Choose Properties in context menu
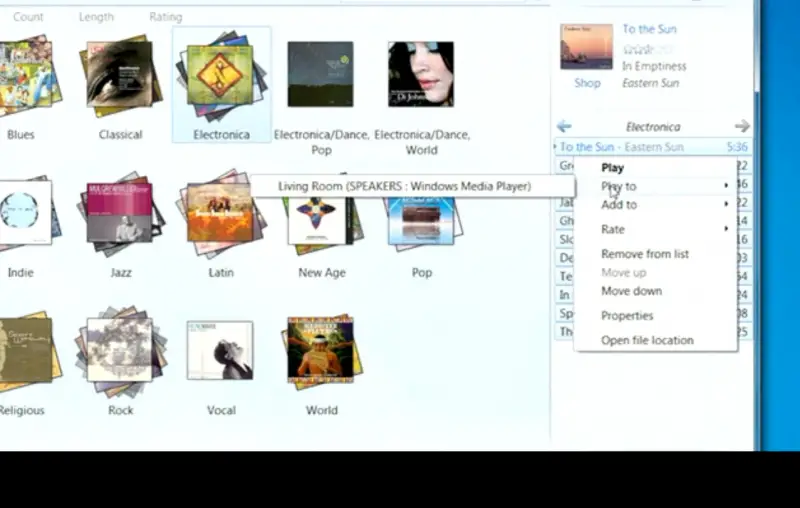The width and height of the screenshot is (800, 508). point(655,316)
